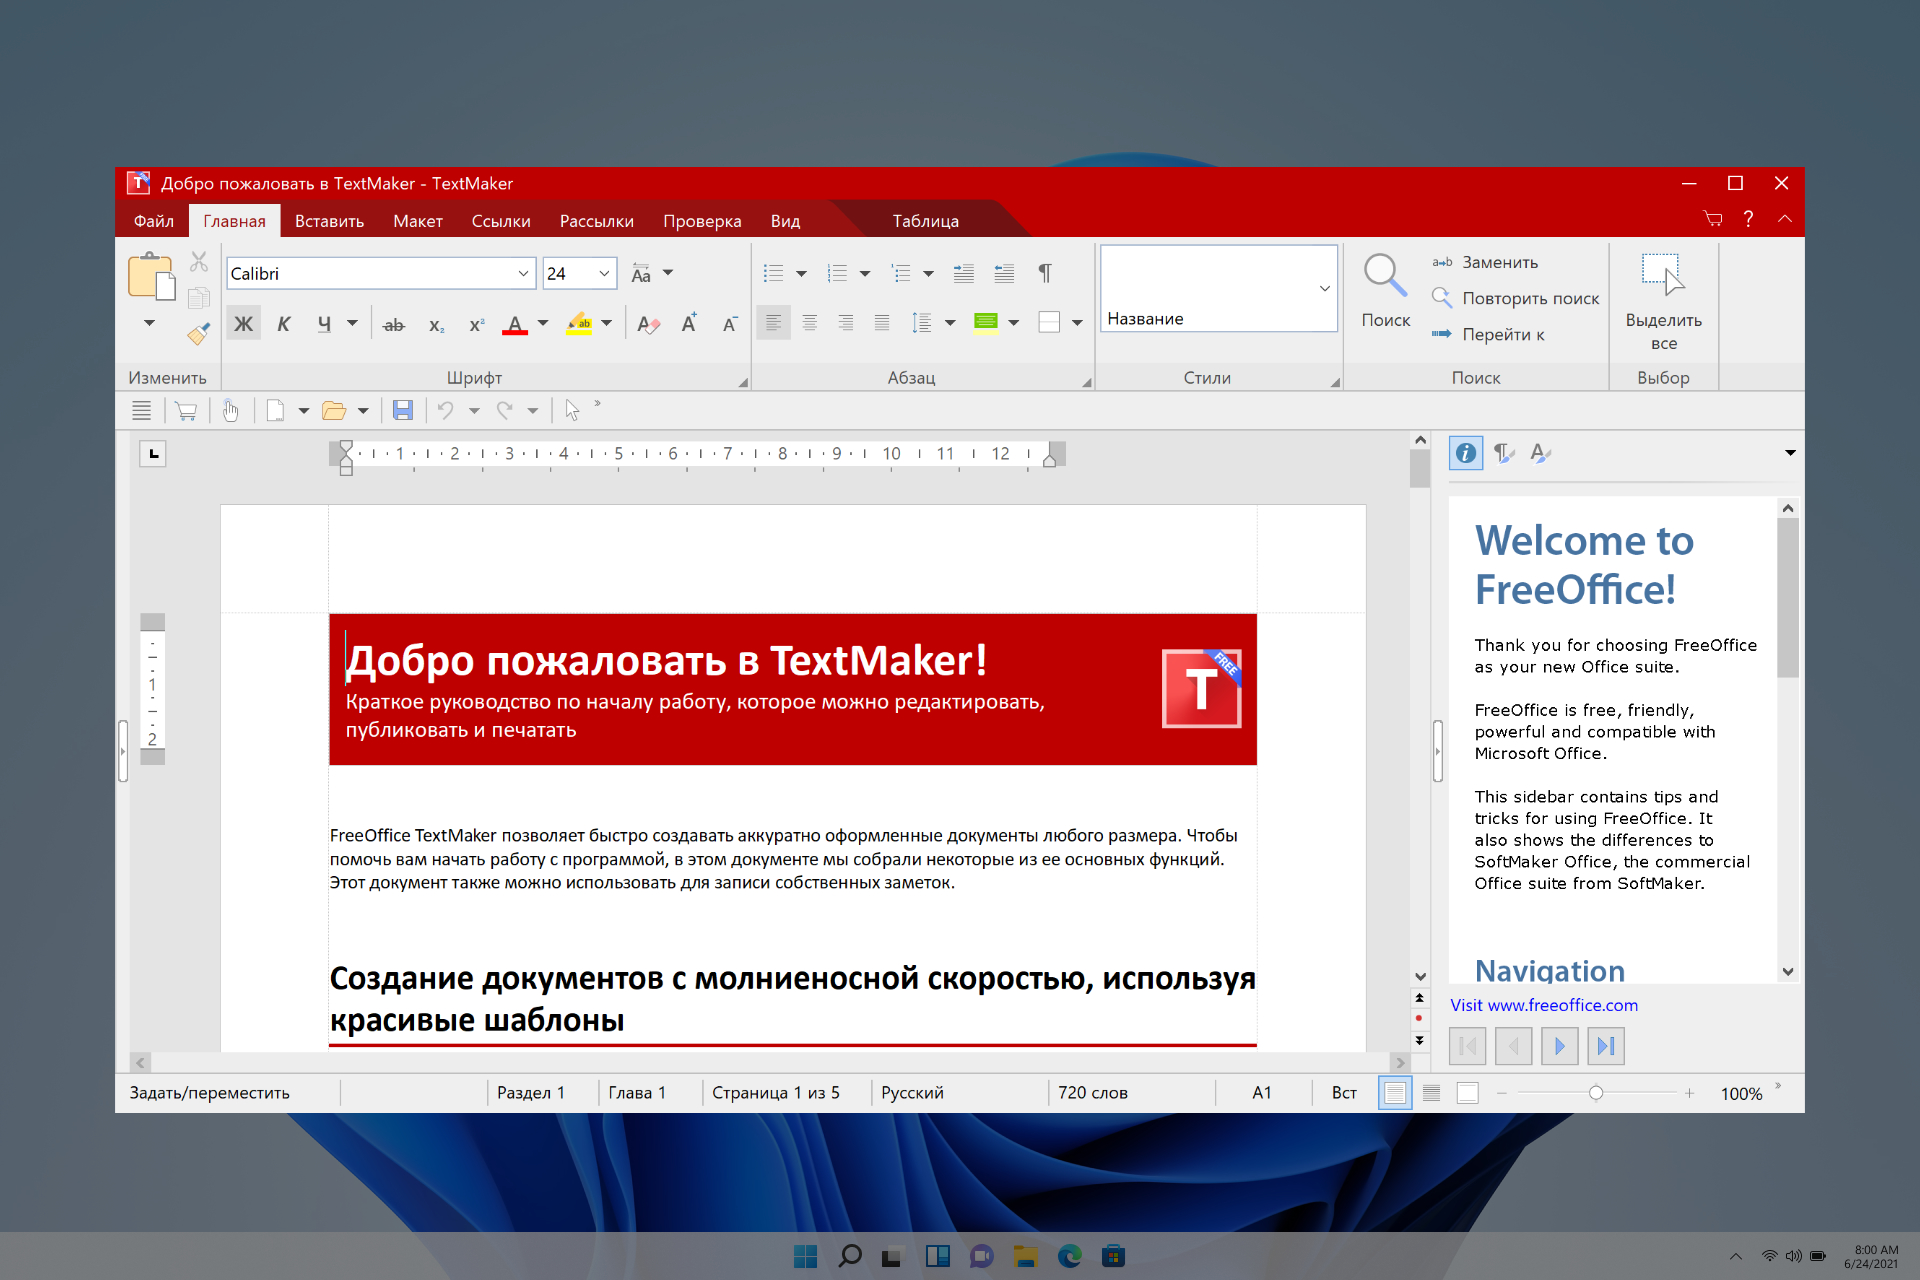The image size is (1920, 1280).
Task: Expand the font size 24 dropdown
Action: tap(604, 273)
